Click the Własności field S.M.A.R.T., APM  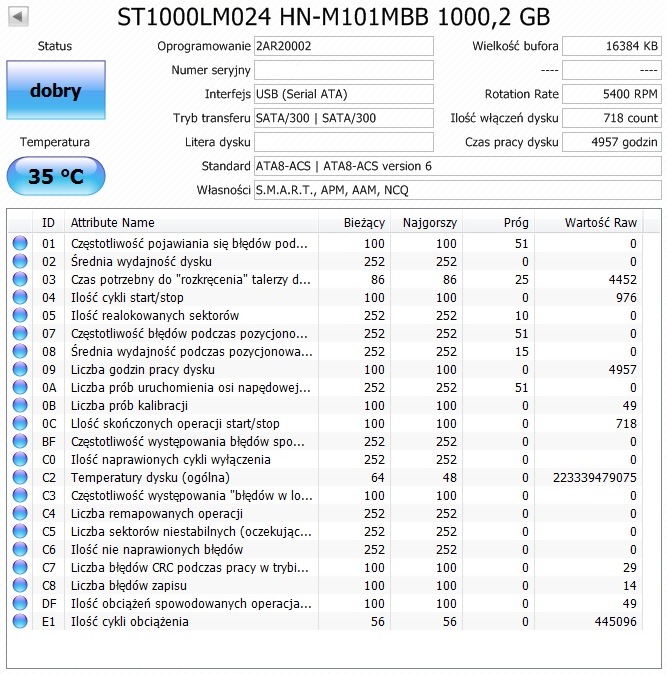(458, 190)
